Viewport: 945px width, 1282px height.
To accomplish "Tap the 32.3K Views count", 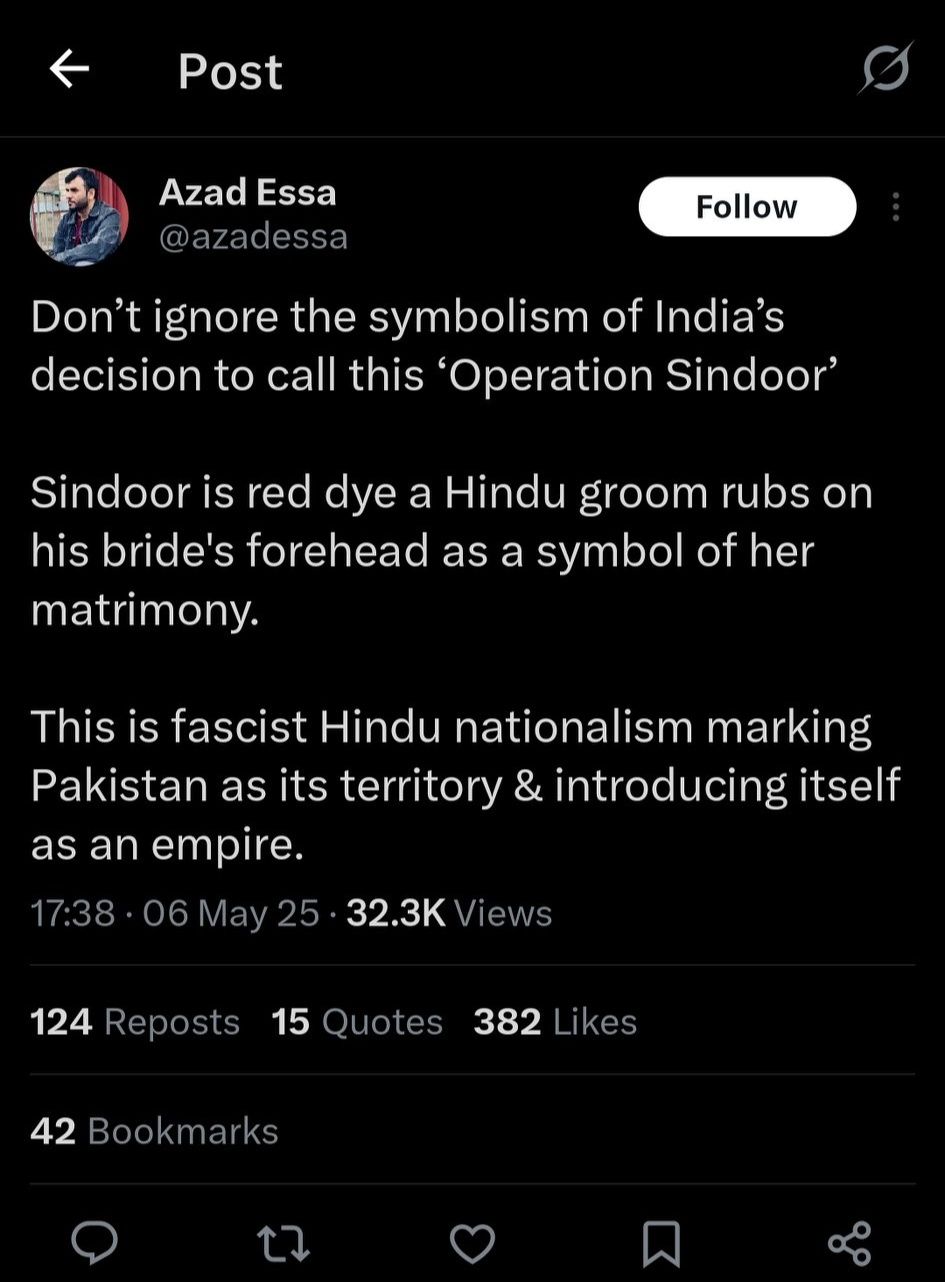I will tap(448, 913).
